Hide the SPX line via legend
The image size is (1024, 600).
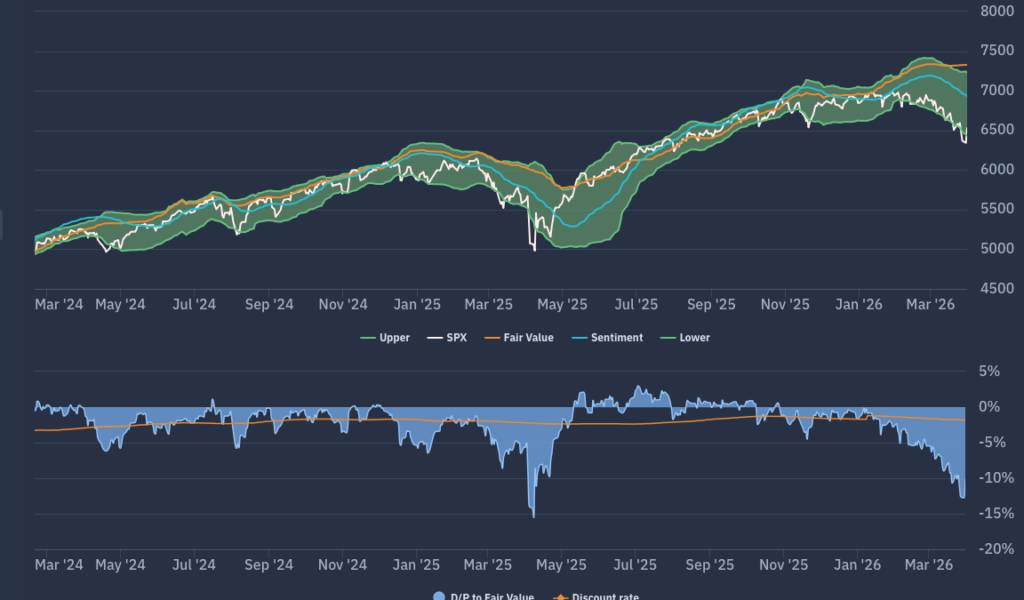pyautogui.click(x=449, y=338)
